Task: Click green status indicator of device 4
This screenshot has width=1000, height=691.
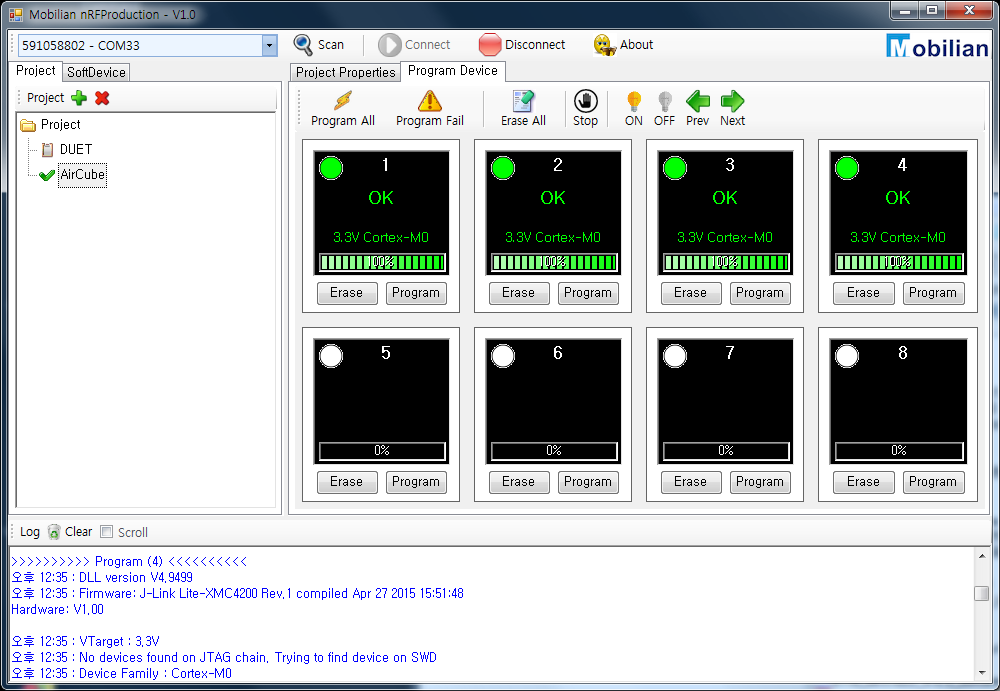Action: 847,168
